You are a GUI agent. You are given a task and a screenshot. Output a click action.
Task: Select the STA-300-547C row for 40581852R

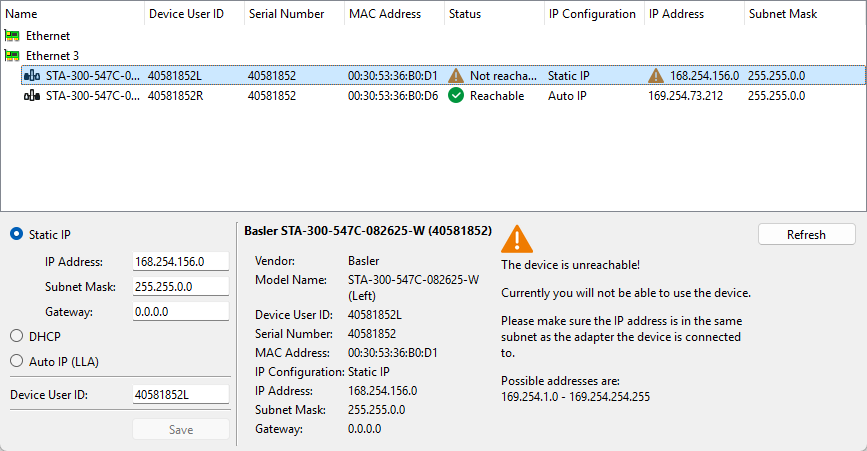coord(443,96)
